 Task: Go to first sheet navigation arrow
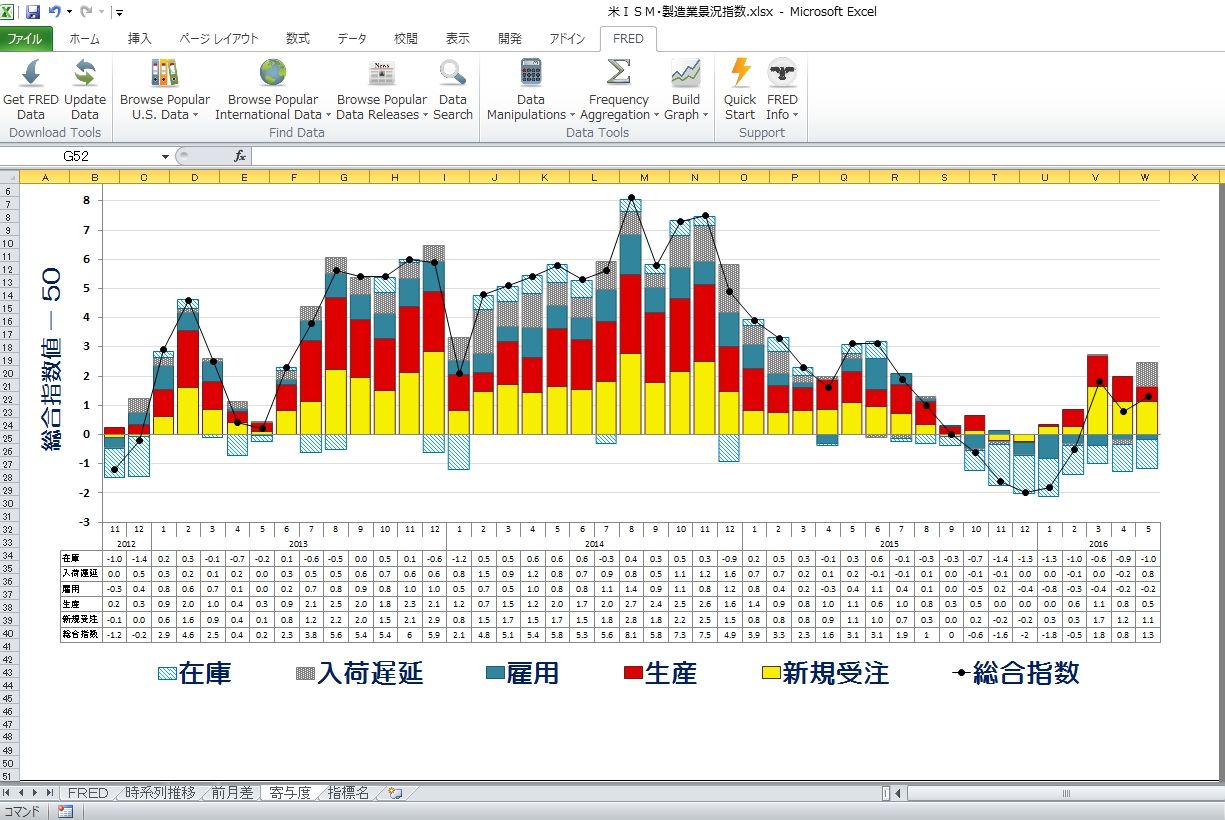[8, 793]
